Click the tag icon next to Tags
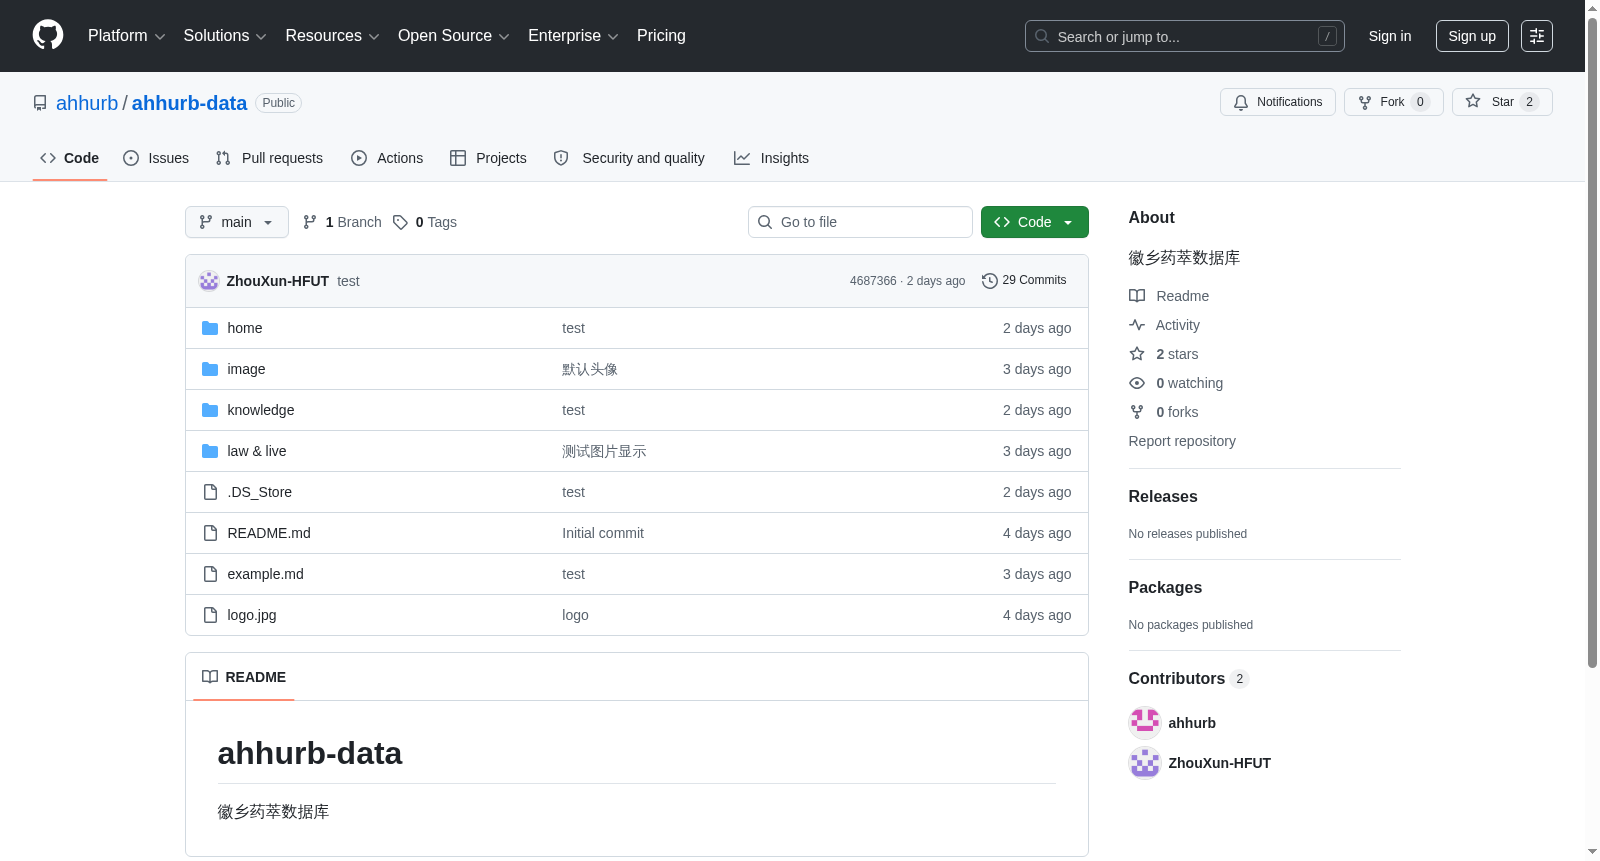This screenshot has width=1600, height=861. pos(400,222)
